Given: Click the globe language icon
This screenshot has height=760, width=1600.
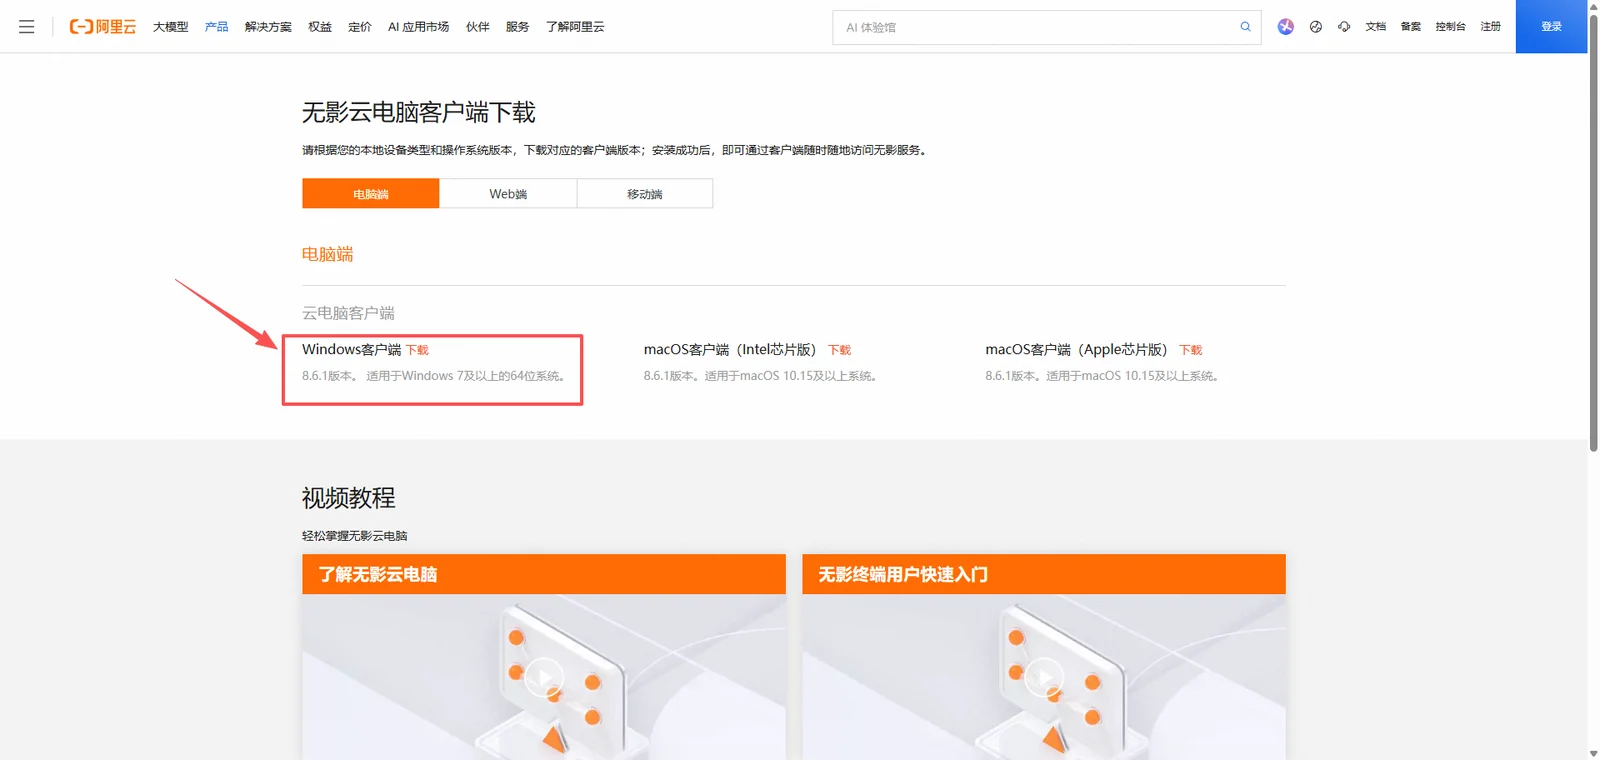Looking at the screenshot, I should [x=1316, y=27].
